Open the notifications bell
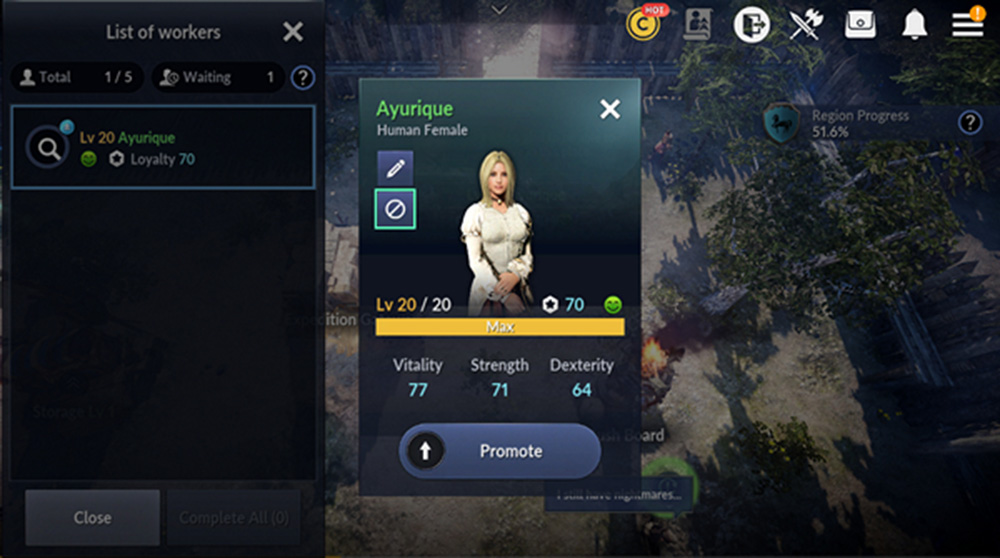The height and width of the screenshot is (558, 1000). [x=915, y=25]
